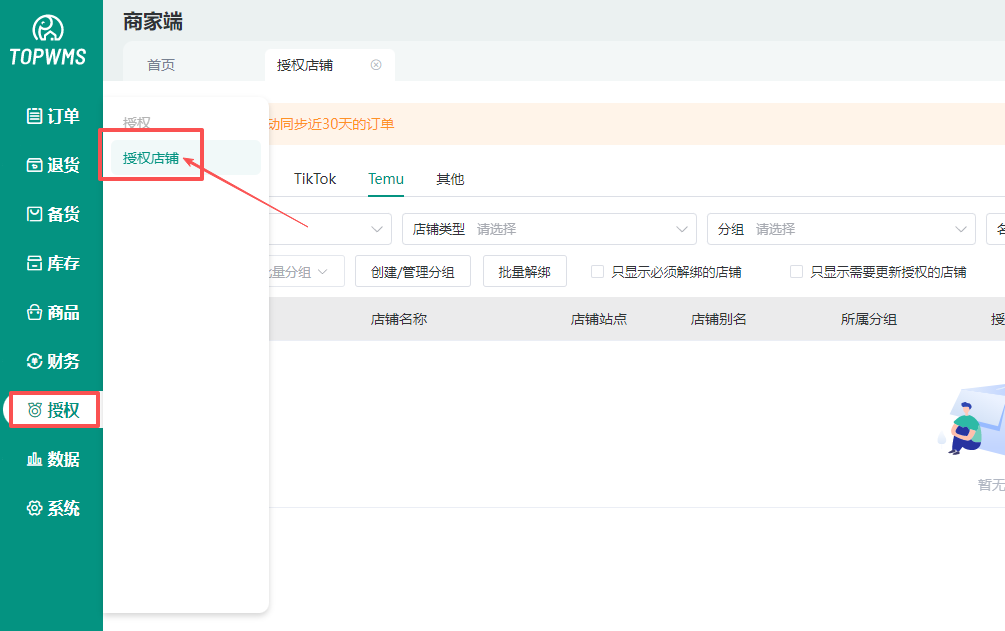
Task: Open the 库存 inventory sidebar icon
Action: pyautogui.click(x=35, y=263)
